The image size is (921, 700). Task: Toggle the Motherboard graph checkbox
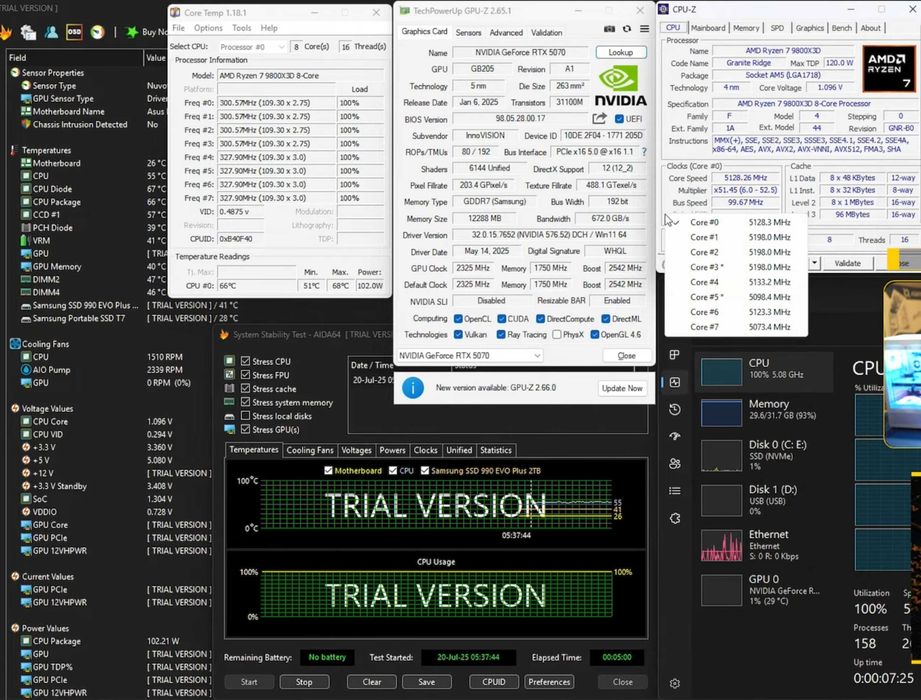(328, 470)
